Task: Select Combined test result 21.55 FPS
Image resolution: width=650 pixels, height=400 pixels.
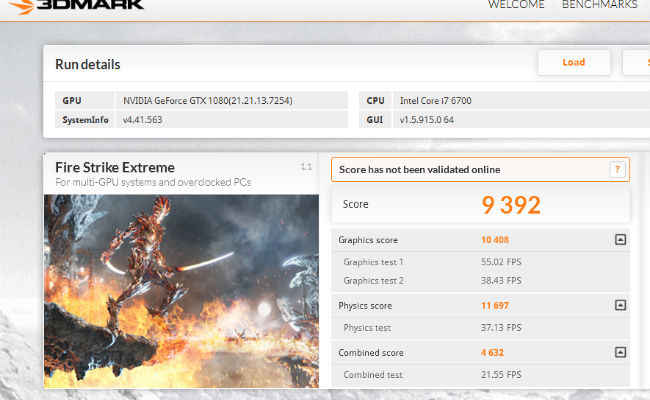Action: pos(501,375)
